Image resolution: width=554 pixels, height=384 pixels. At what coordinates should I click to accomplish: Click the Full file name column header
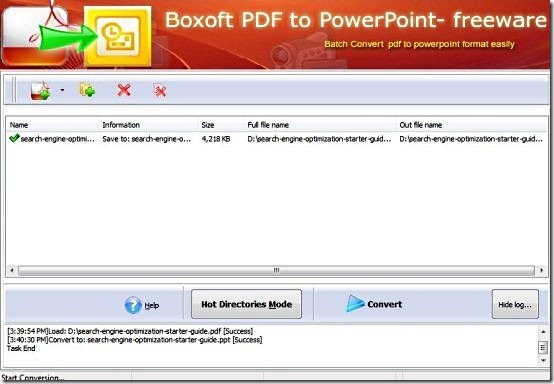coord(320,125)
